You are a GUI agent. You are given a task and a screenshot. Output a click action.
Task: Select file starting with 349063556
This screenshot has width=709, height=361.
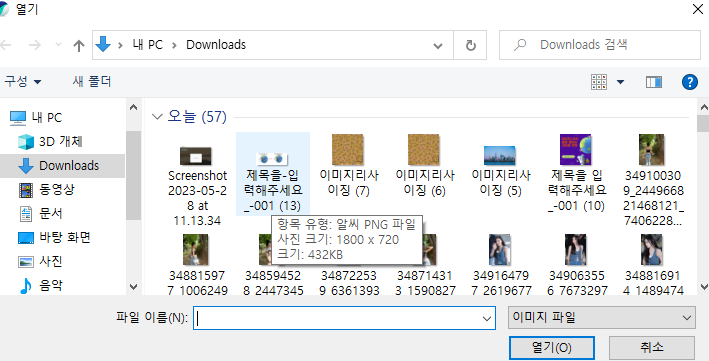(577, 264)
